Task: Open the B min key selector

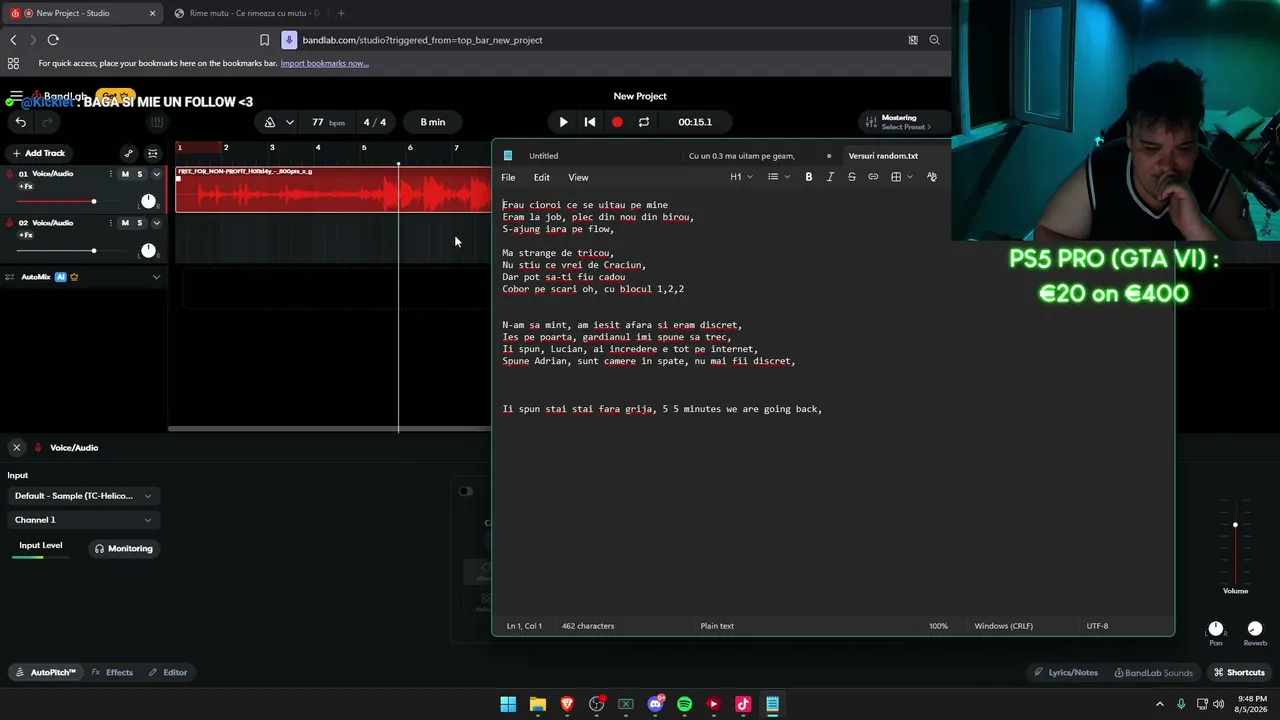Action: pyautogui.click(x=433, y=122)
